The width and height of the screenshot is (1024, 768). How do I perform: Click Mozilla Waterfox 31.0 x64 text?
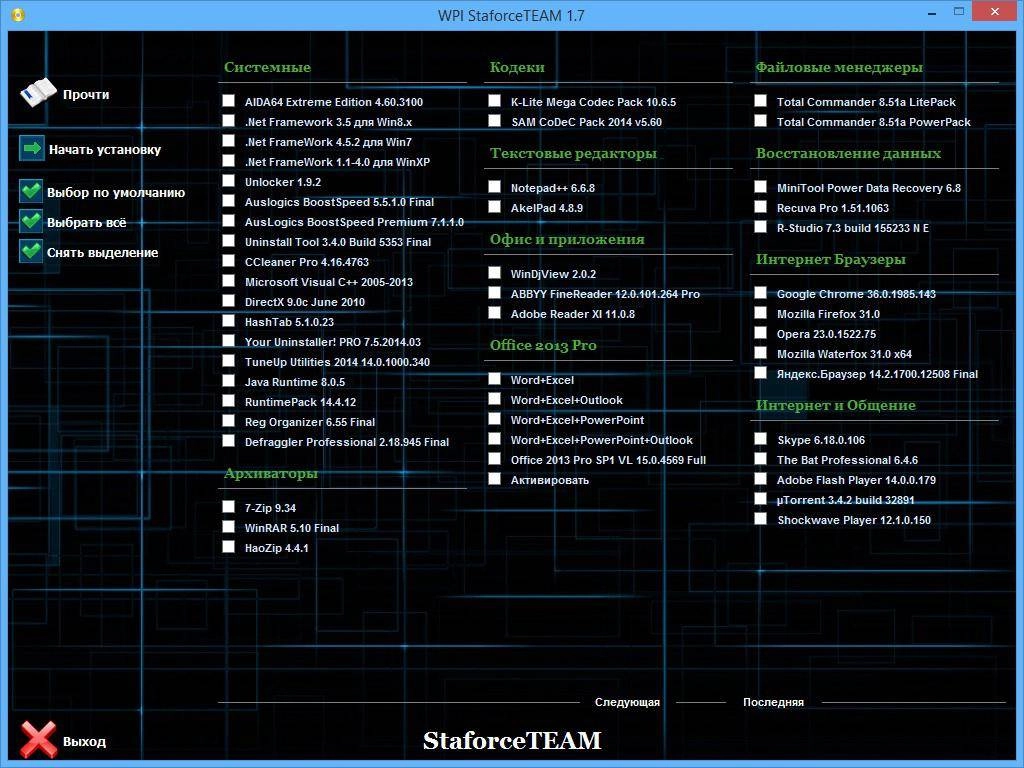click(x=844, y=354)
